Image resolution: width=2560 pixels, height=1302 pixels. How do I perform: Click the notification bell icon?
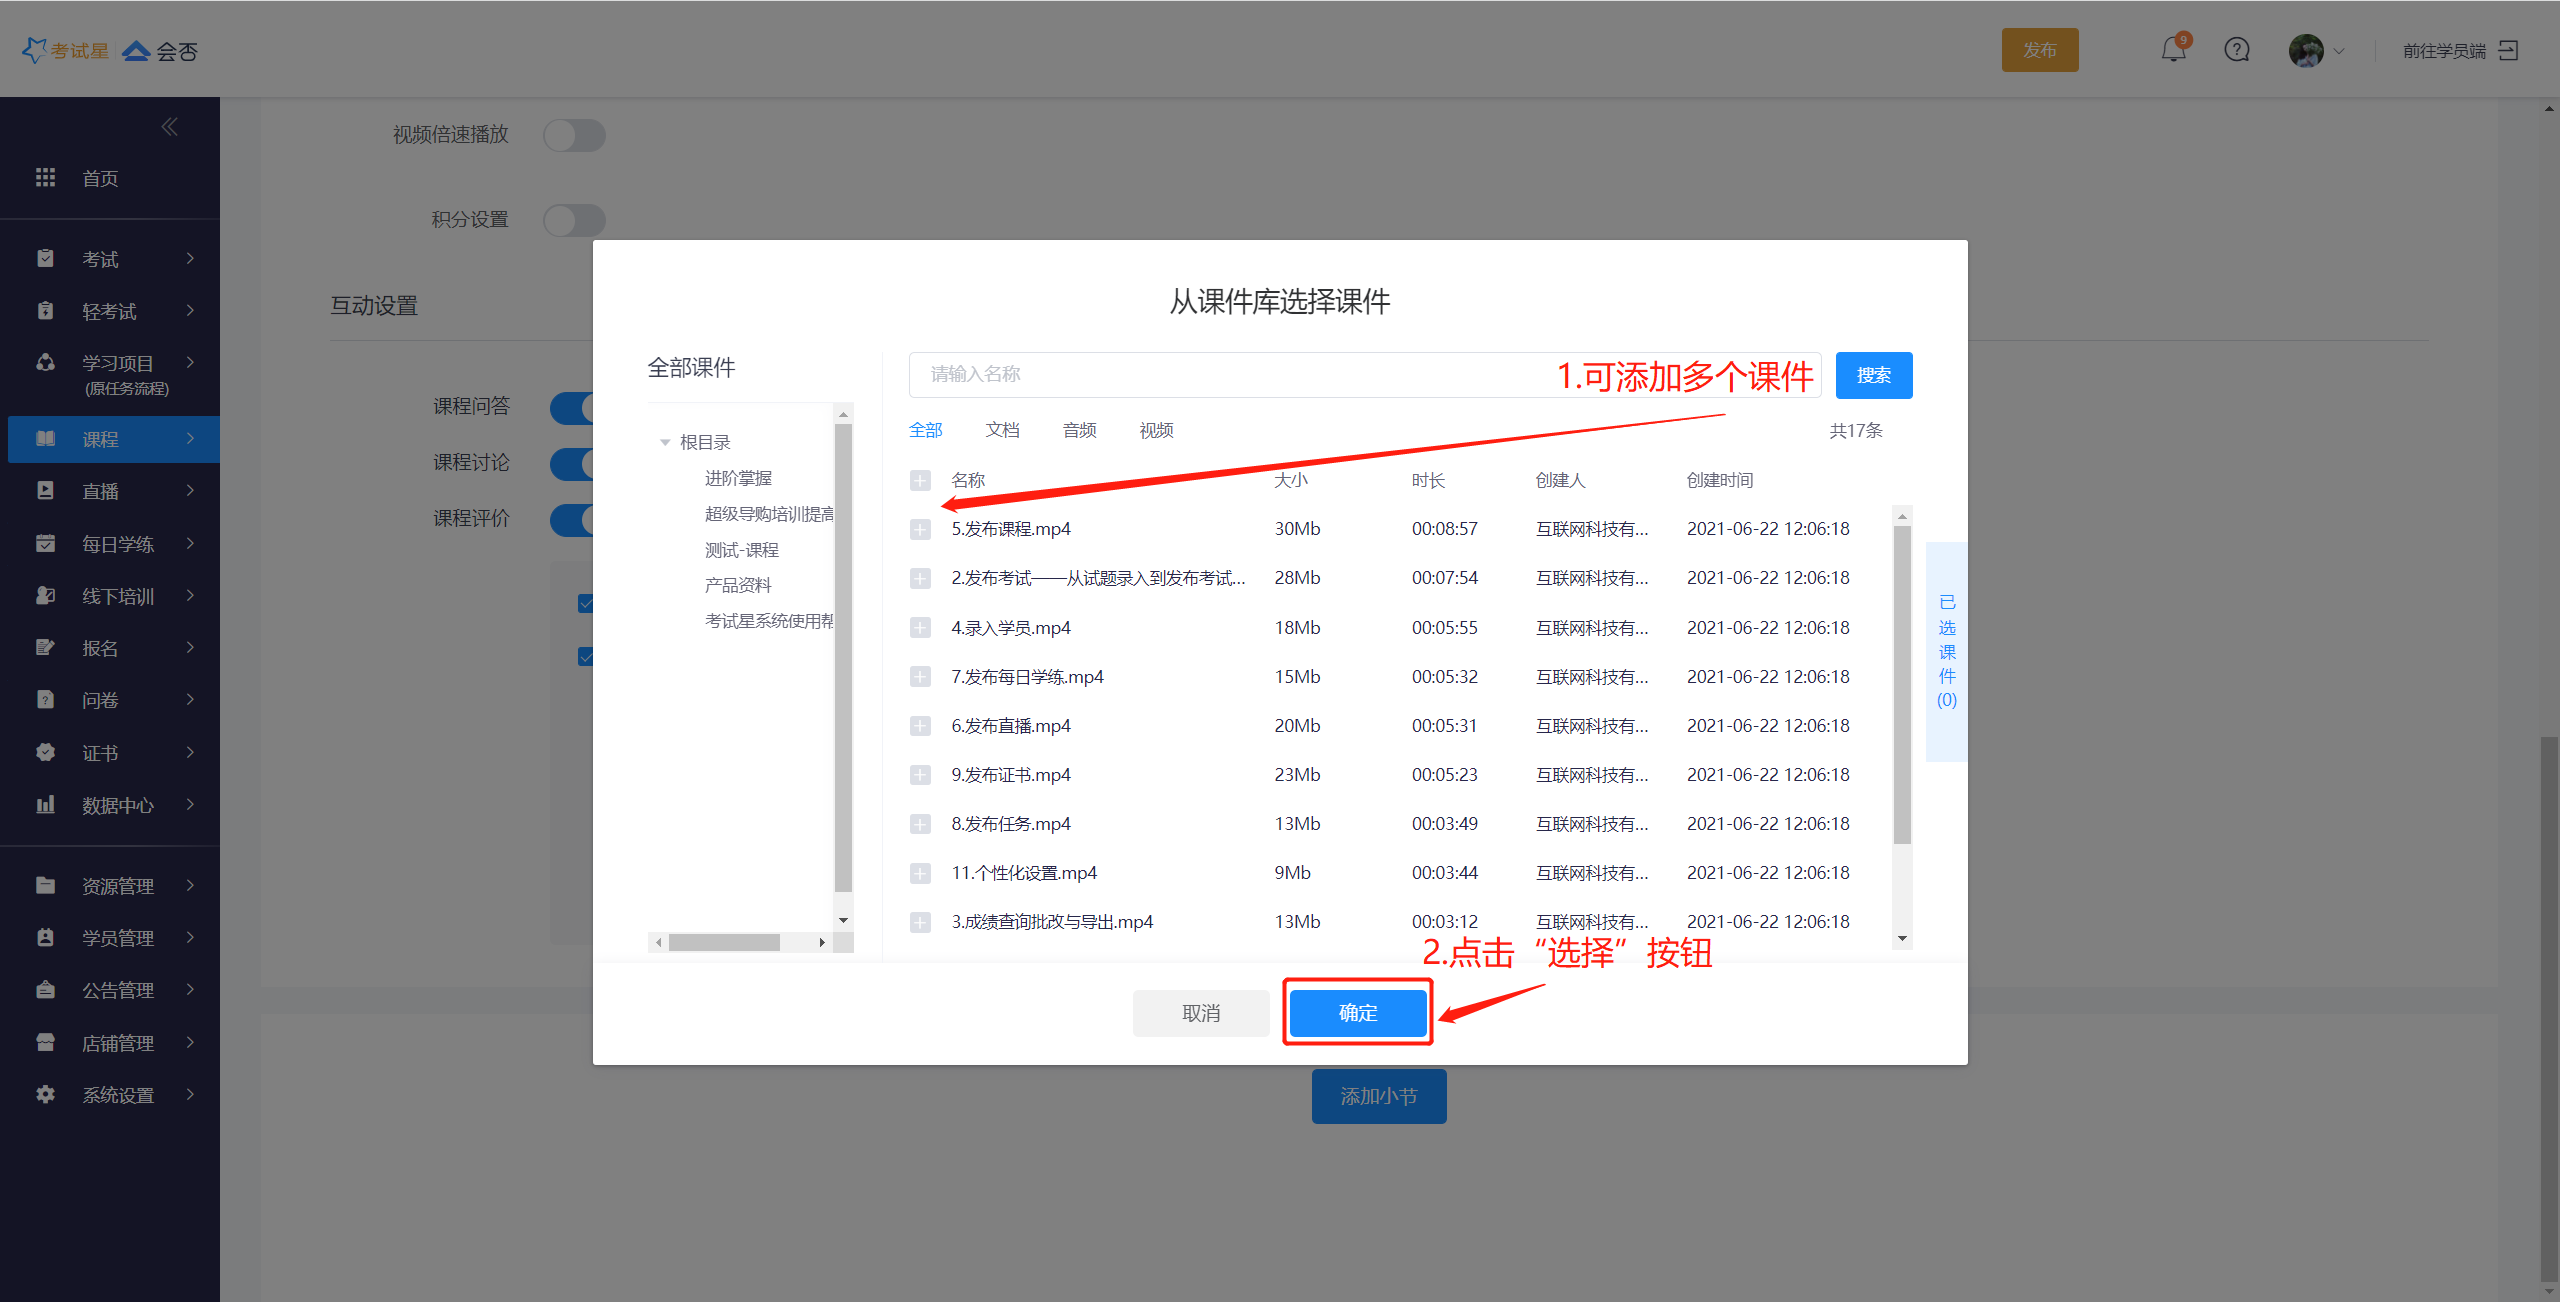[2172, 50]
